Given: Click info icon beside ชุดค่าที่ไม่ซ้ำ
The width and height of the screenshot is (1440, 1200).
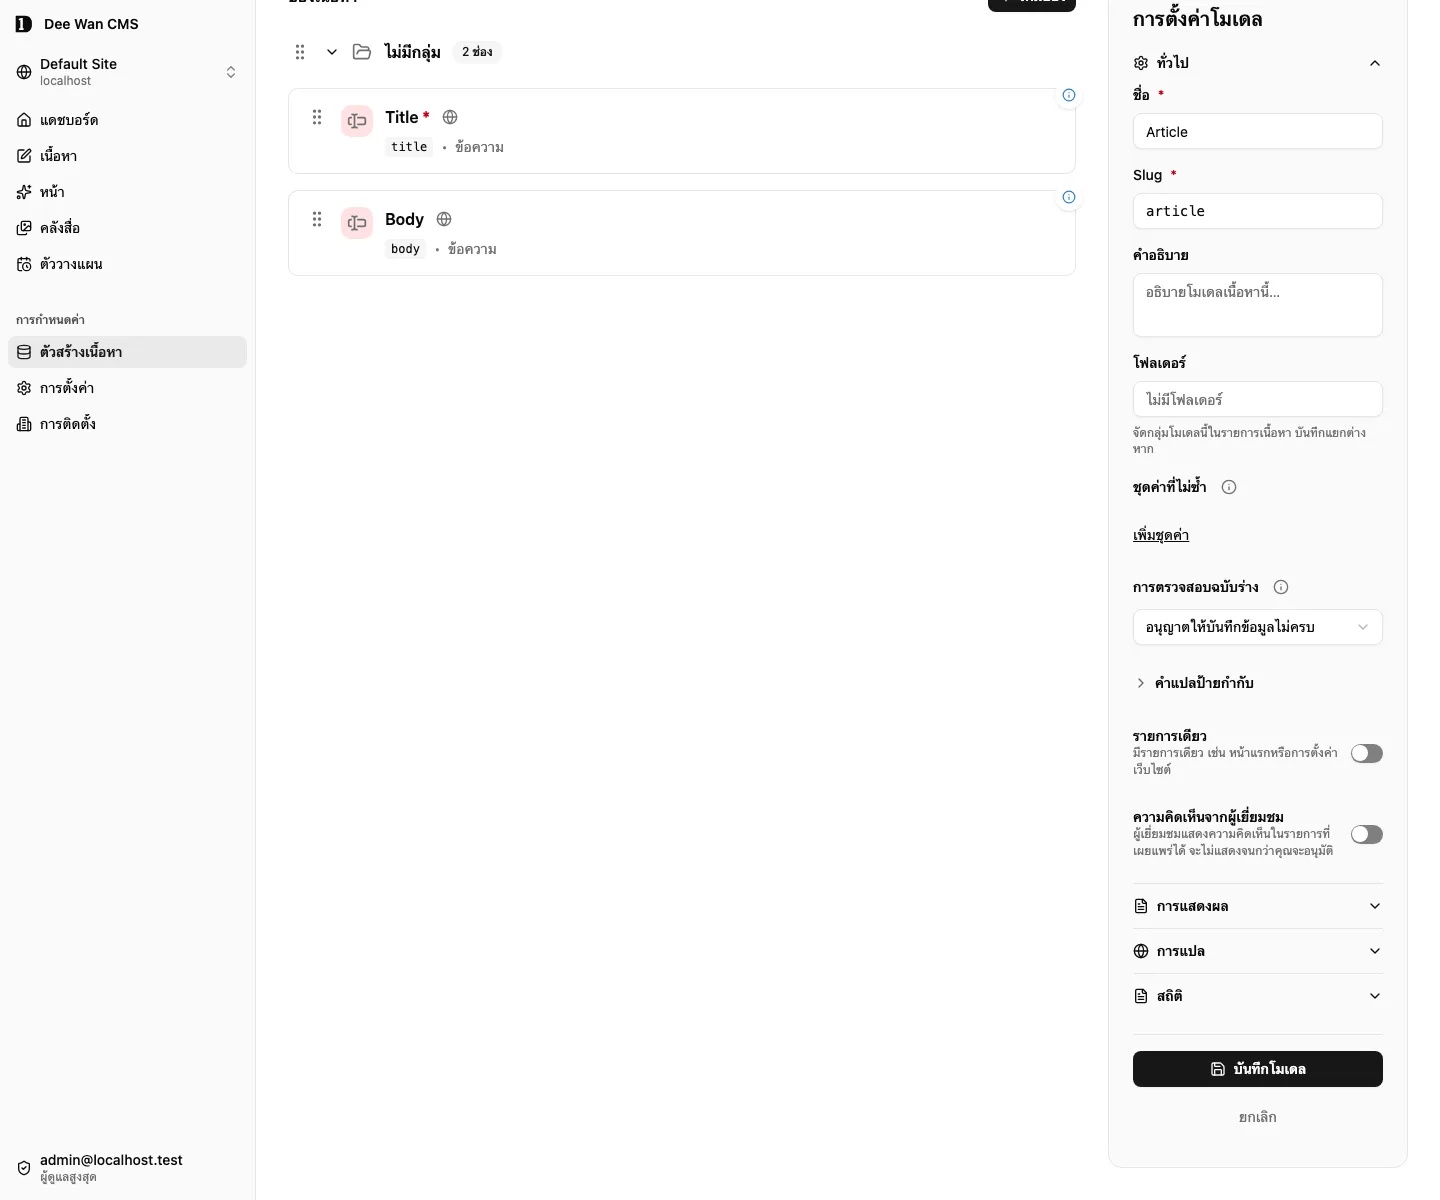Looking at the screenshot, I should pyautogui.click(x=1229, y=487).
